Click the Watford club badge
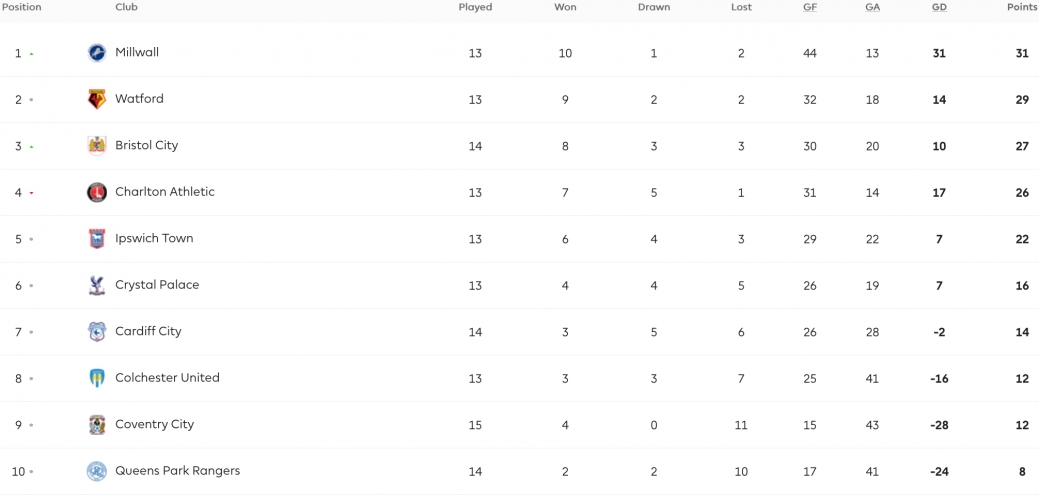The width and height of the screenshot is (1039, 500). tap(97, 99)
